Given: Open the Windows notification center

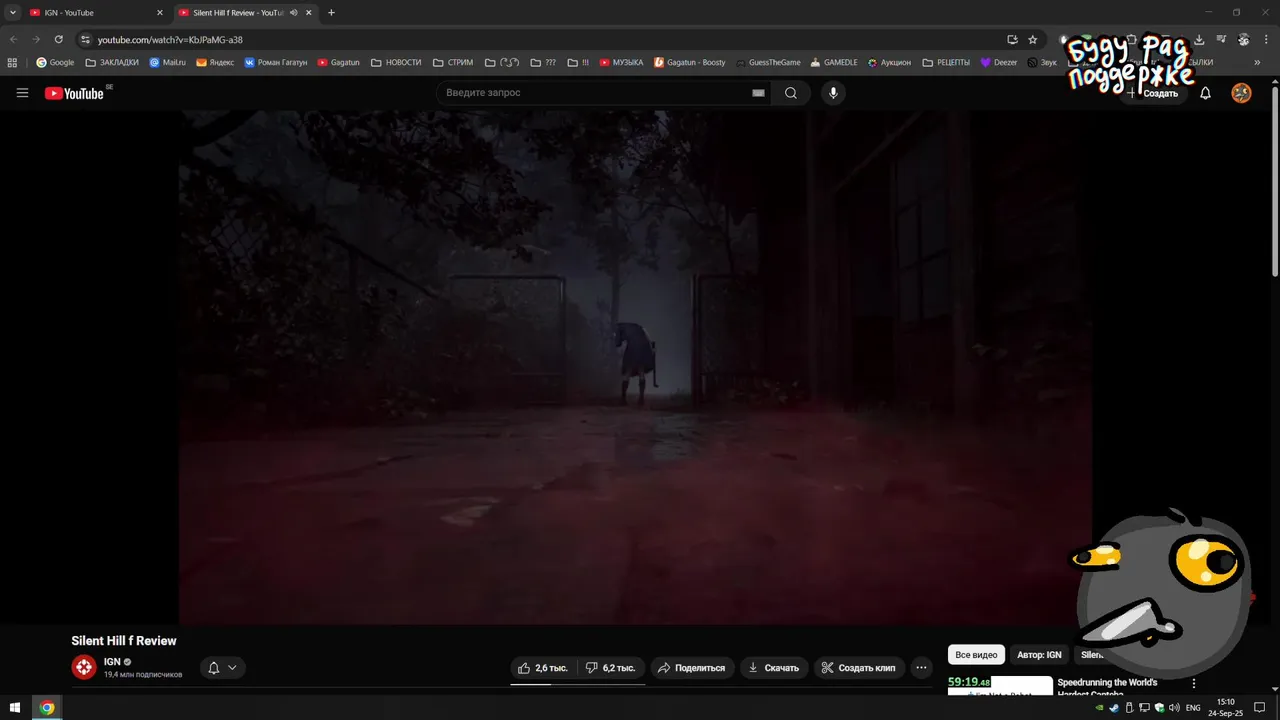Looking at the screenshot, I should (1259, 707).
